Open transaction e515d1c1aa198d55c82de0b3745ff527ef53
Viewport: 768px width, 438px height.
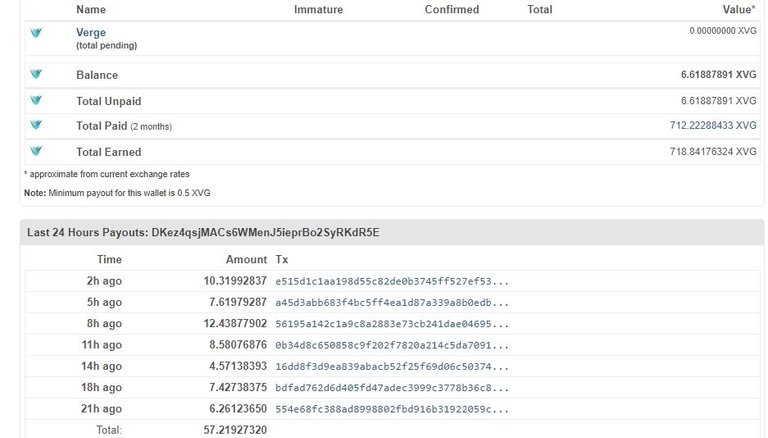pos(392,281)
